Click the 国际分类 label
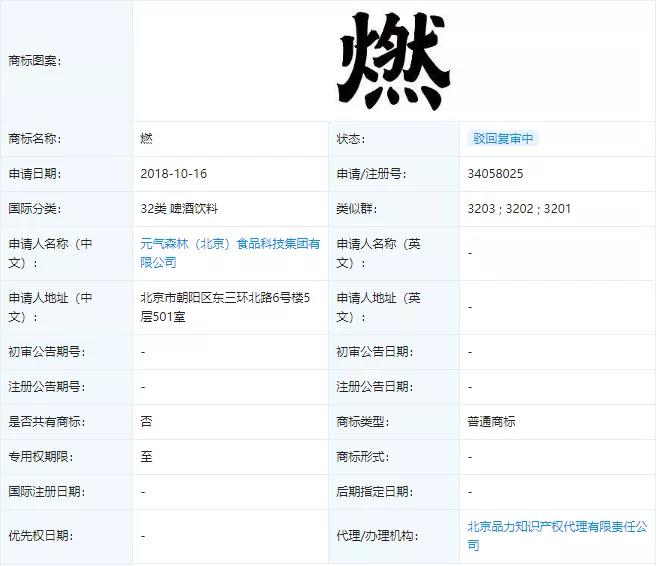Screen dimensions: 656x566 35,208
